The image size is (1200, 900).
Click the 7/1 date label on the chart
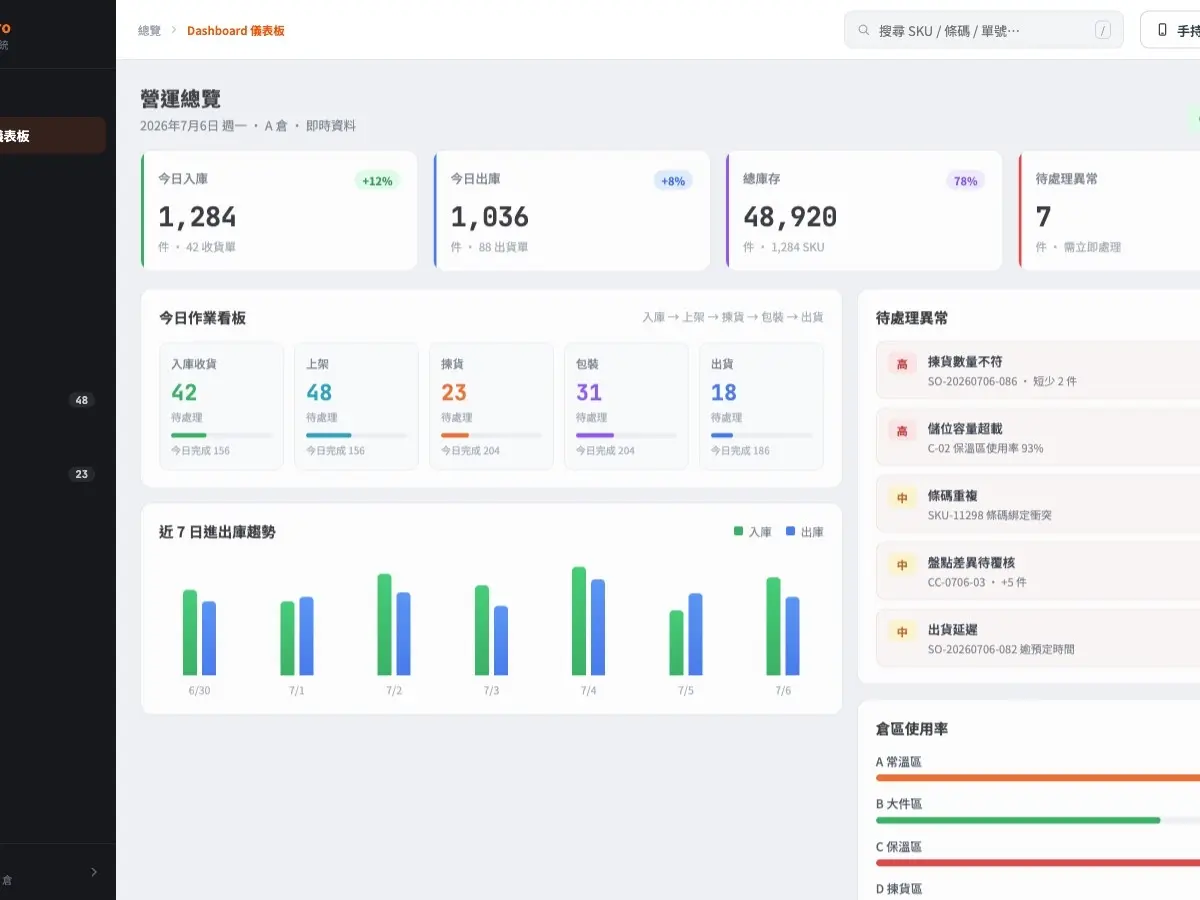tap(296, 691)
